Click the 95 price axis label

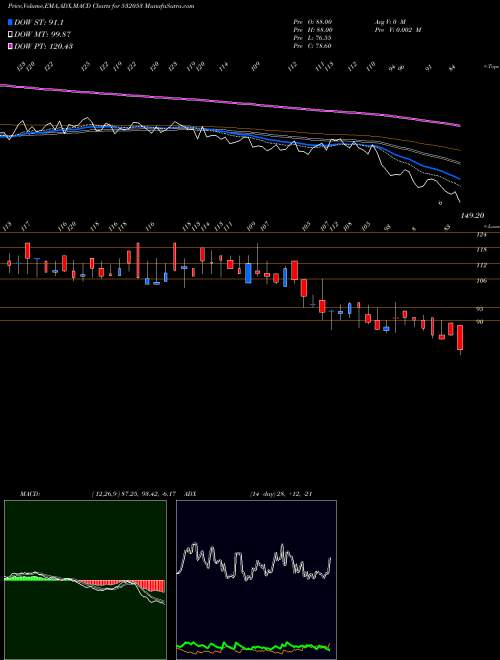click(x=479, y=309)
